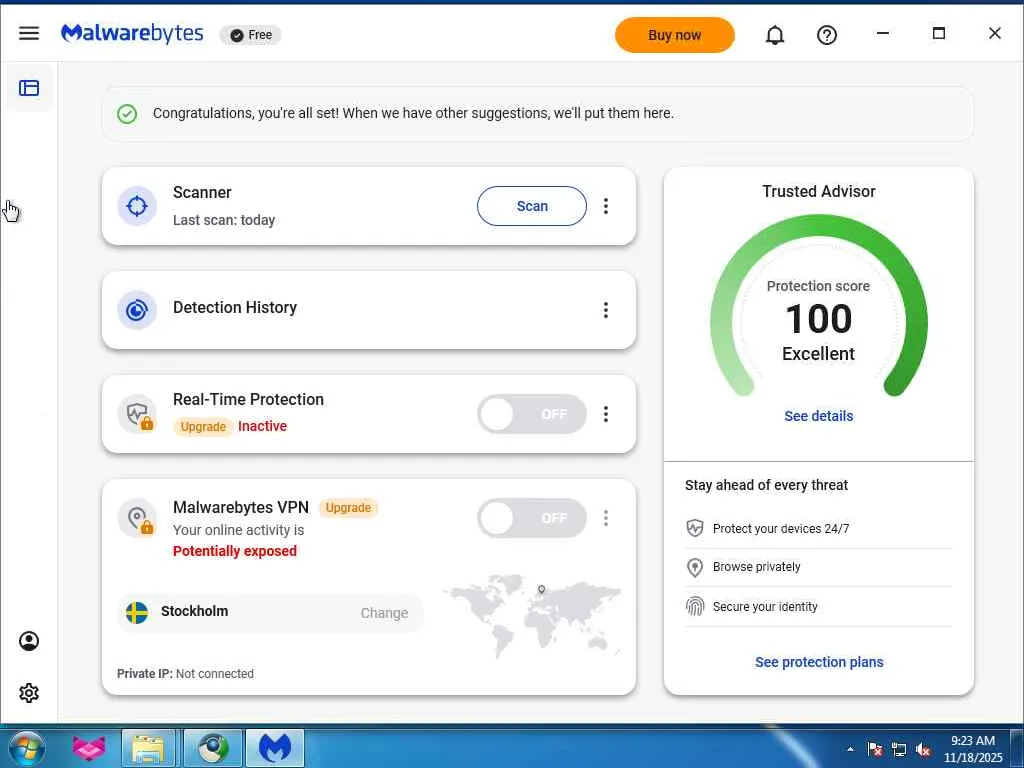Click the fingerprint icon beside Secure your identity
This screenshot has width=1024, height=768.
pos(695,607)
